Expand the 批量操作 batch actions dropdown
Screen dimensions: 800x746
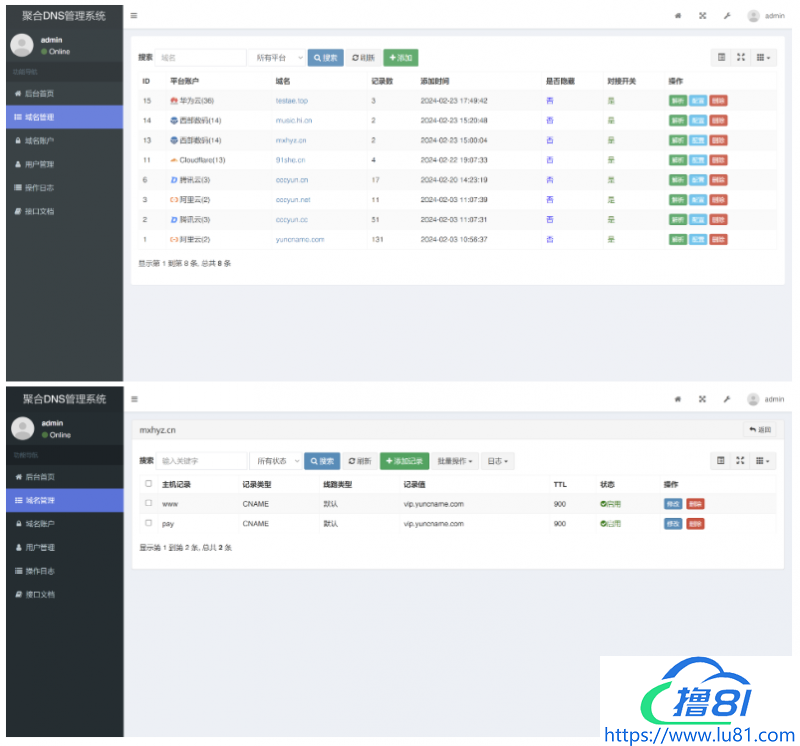coord(456,461)
